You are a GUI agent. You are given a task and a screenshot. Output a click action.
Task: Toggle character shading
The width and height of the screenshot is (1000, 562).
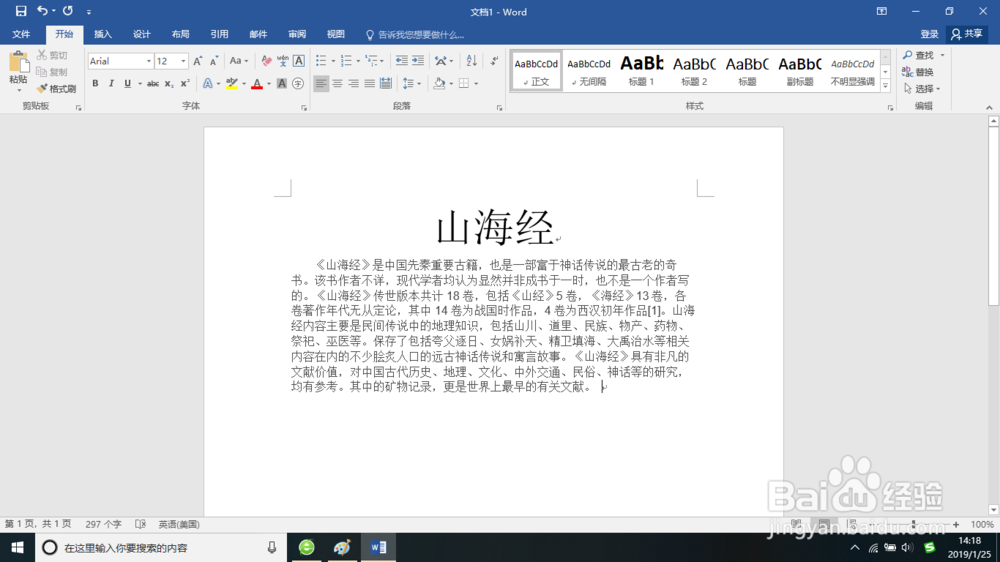(281, 84)
